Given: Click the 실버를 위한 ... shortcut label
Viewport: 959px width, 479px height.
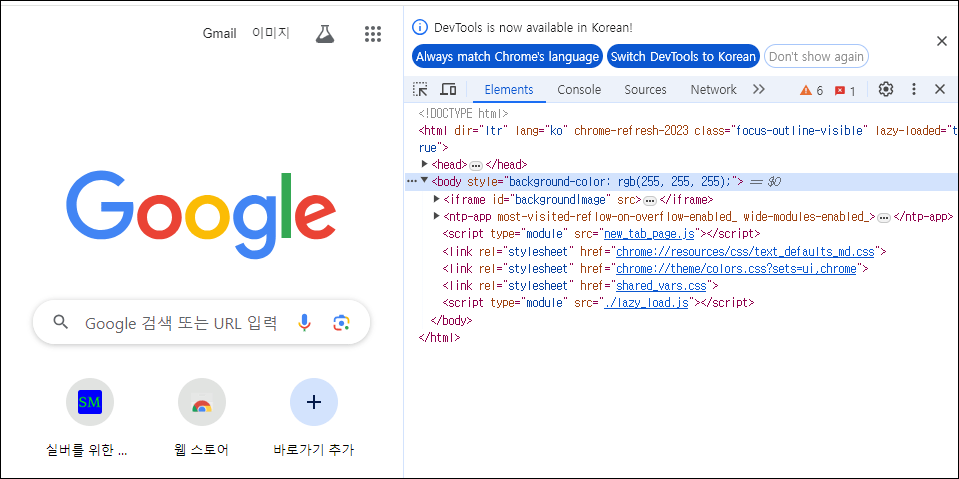Looking at the screenshot, I should click(87, 451).
